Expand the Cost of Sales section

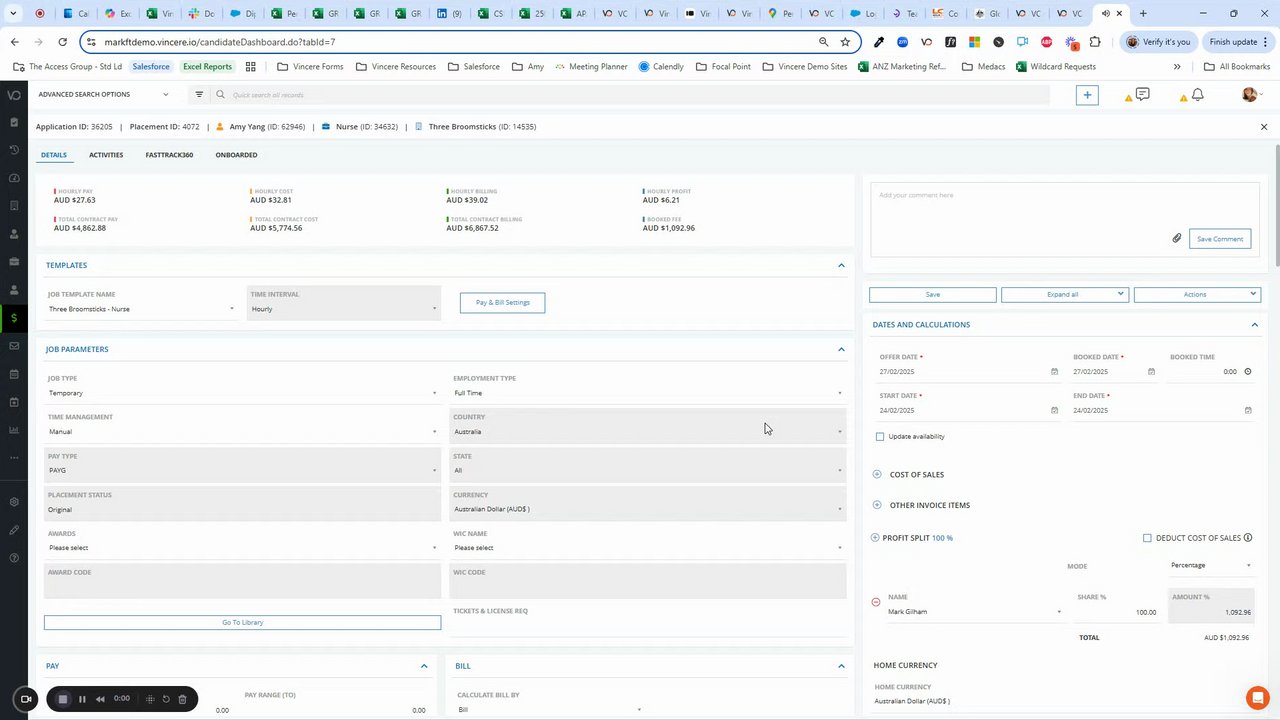coord(877,474)
